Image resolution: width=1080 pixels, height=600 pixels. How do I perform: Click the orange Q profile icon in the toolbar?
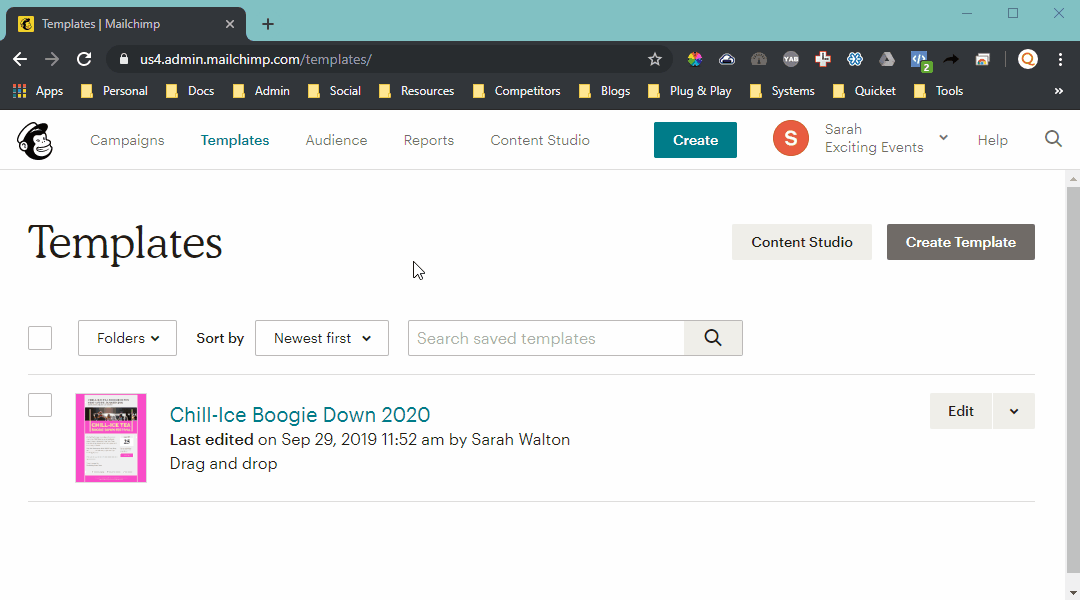[1028, 59]
